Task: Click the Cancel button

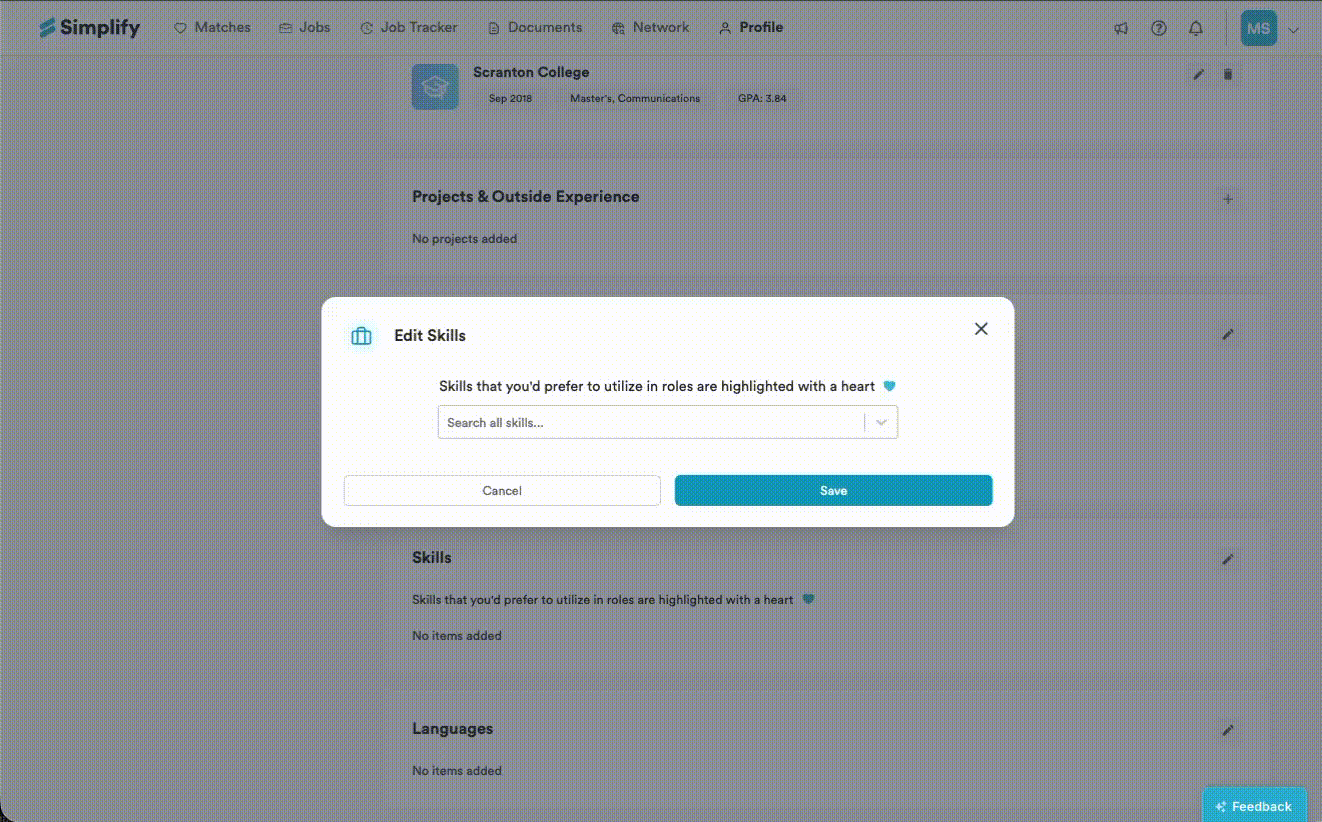Action: 502,490
